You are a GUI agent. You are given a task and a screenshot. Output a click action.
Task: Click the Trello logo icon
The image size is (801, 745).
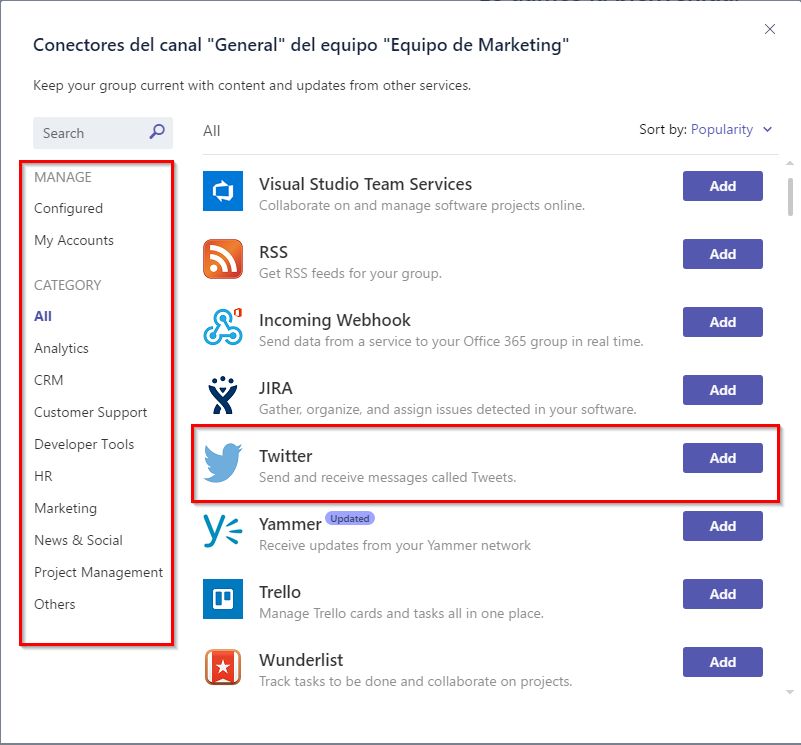223,599
